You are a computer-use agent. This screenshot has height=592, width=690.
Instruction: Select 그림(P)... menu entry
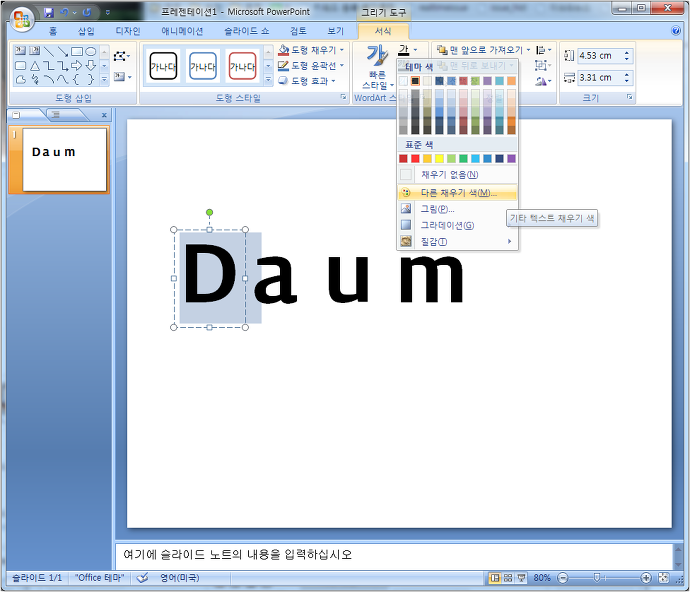[457, 209]
